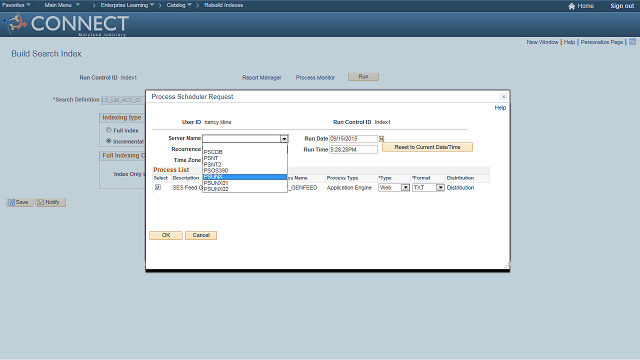Viewport: 640px width, 360px height.
Task: Close the Process Scheduler Request dialog
Action: 503,97
